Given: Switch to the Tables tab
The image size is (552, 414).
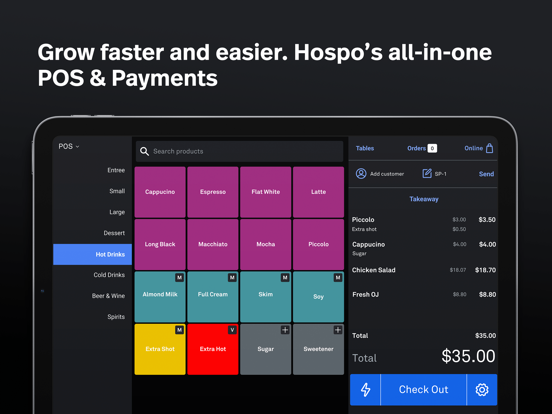Looking at the screenshot, I should coord(365,148).
